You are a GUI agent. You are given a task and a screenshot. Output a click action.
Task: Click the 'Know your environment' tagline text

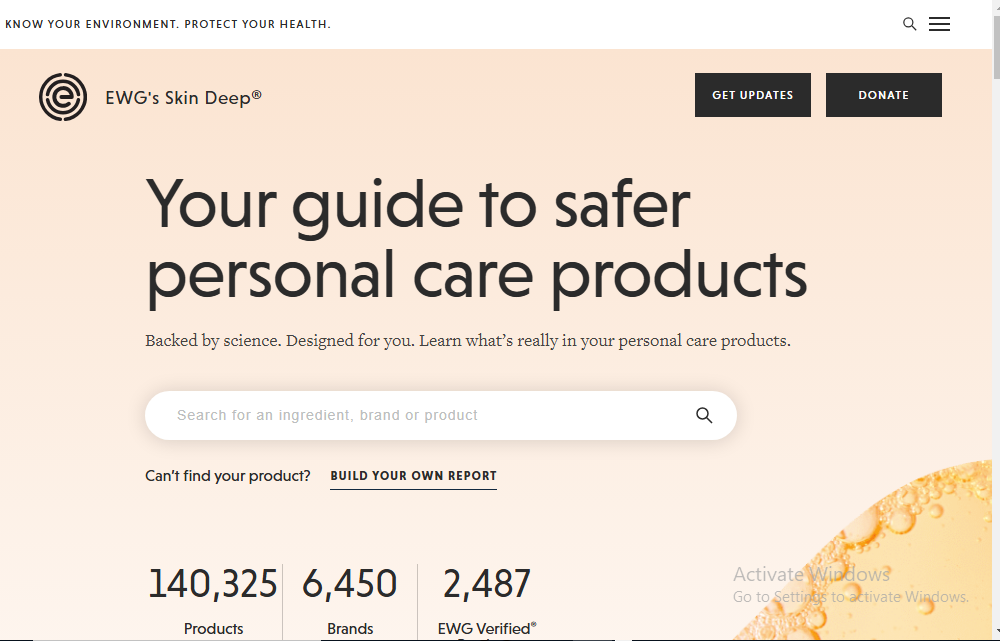[167, 24]
